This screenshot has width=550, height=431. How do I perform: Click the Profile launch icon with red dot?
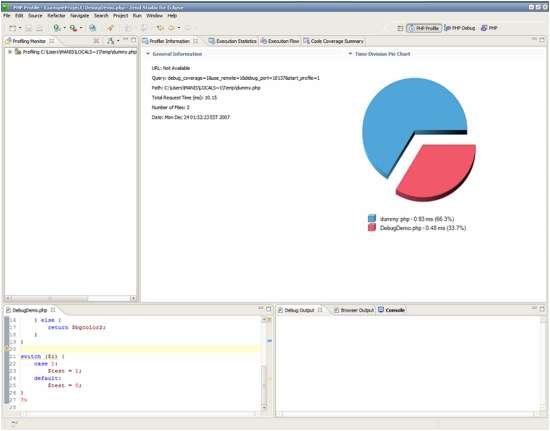[x=73, y=28]
